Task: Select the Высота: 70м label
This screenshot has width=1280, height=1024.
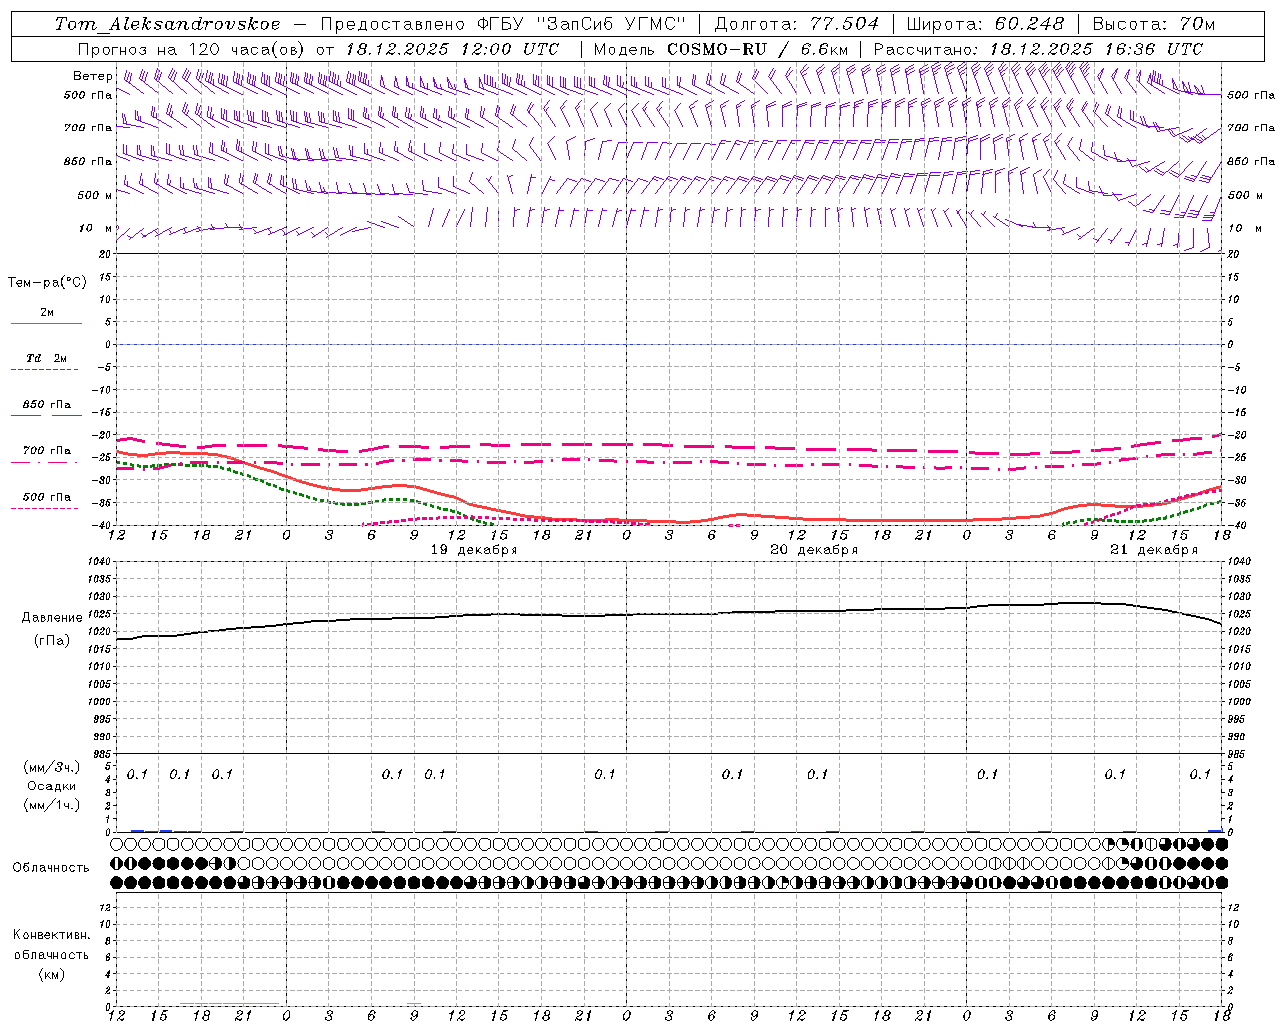Action: point(1153,24)
